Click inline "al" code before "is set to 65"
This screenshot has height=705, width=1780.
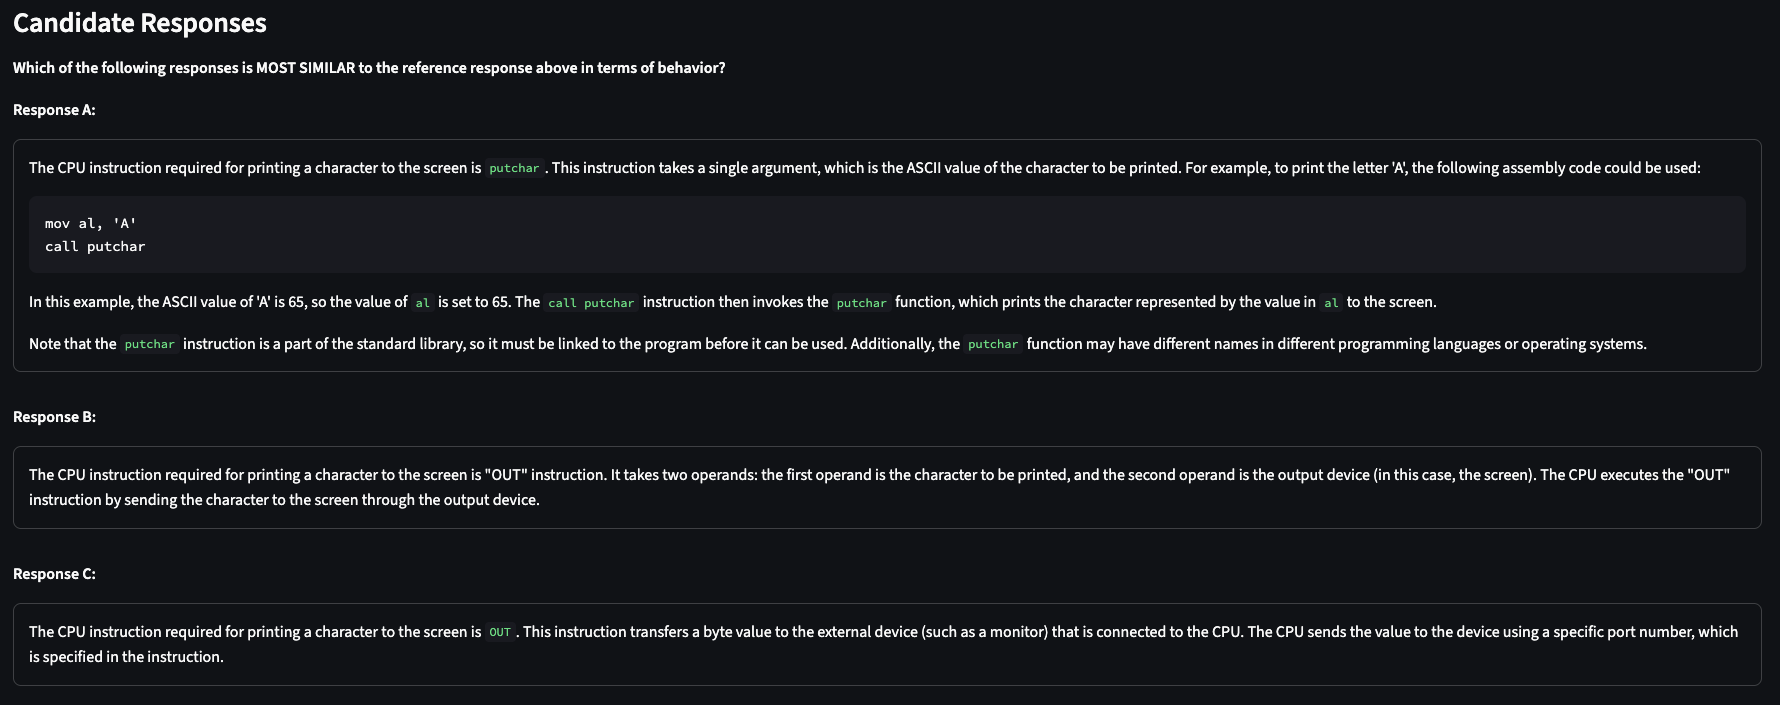pyautogui.click(x=422, y=303)
